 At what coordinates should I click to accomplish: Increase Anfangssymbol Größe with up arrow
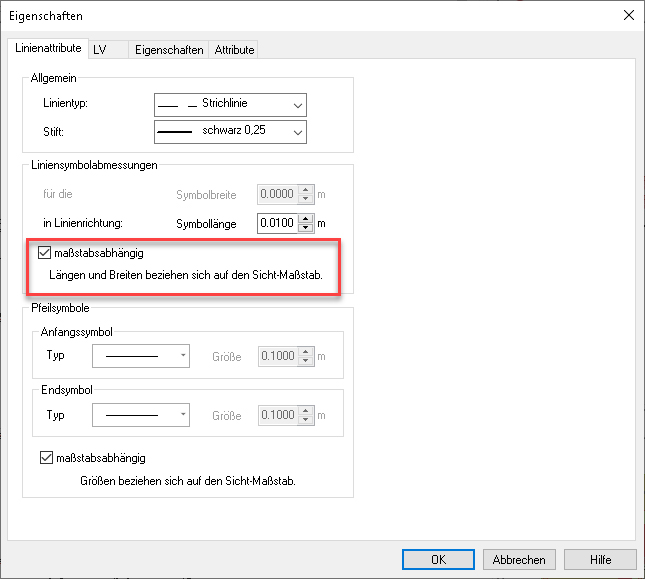[306, 352]
